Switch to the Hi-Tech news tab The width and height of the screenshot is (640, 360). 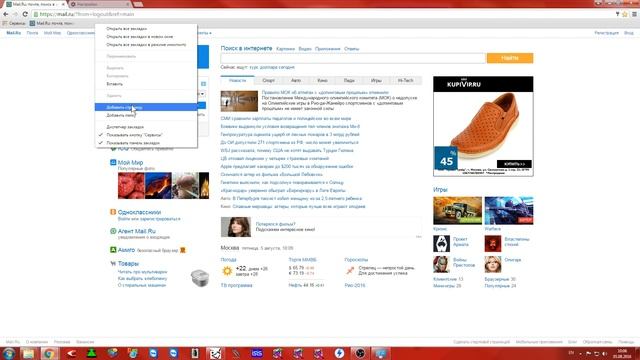406,80
